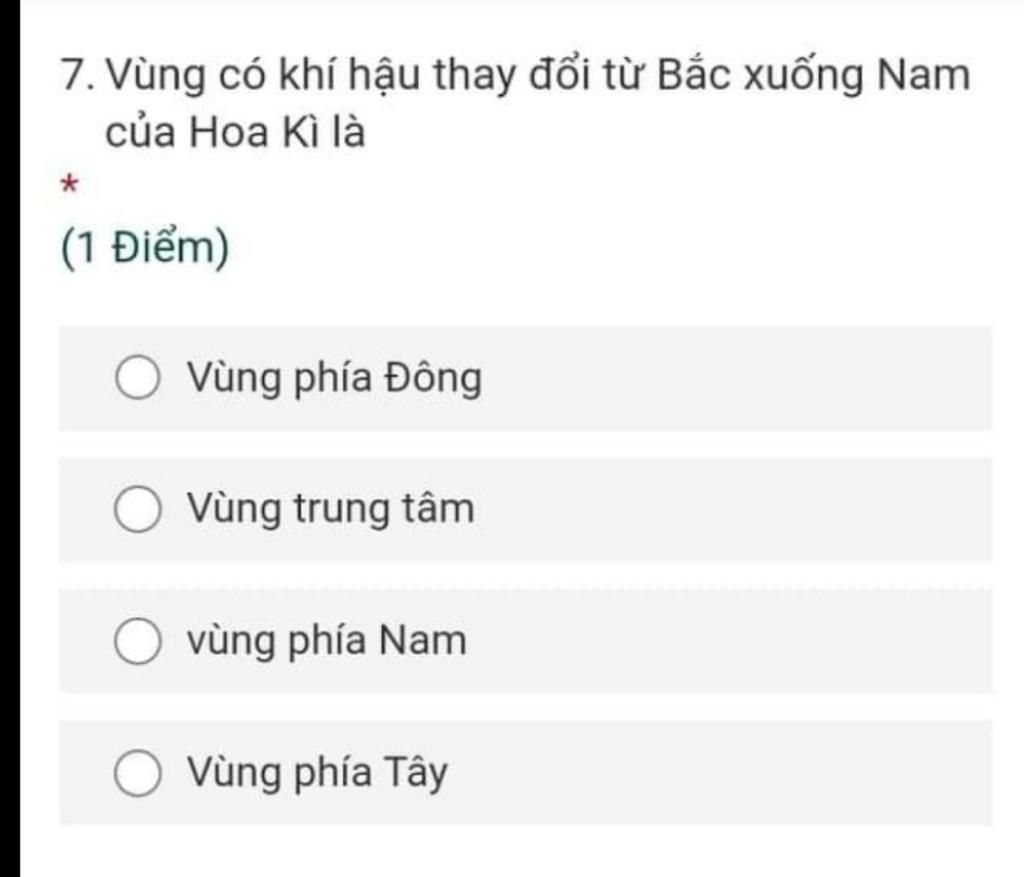Mark the "vùng phía Nam" radio button
The height and width of the screenshot is (877, 1024).
137,641
